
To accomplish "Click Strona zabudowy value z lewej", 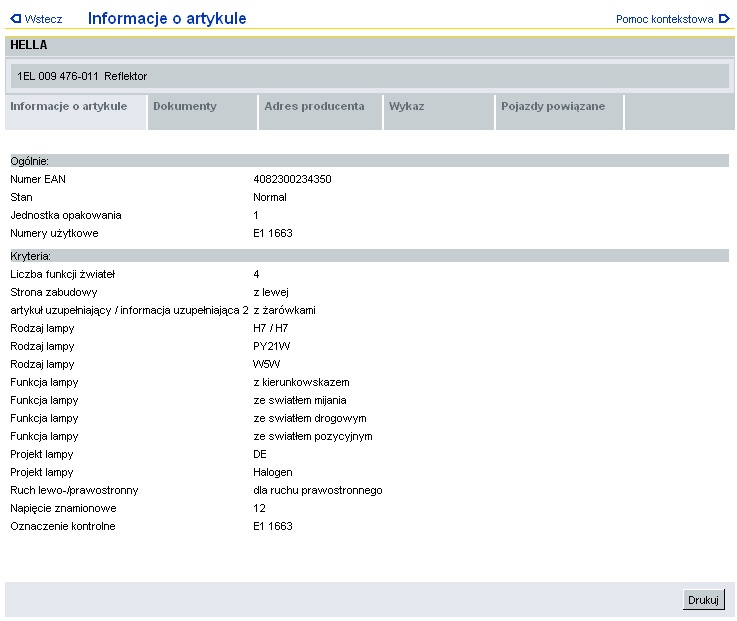I will 271,292.
